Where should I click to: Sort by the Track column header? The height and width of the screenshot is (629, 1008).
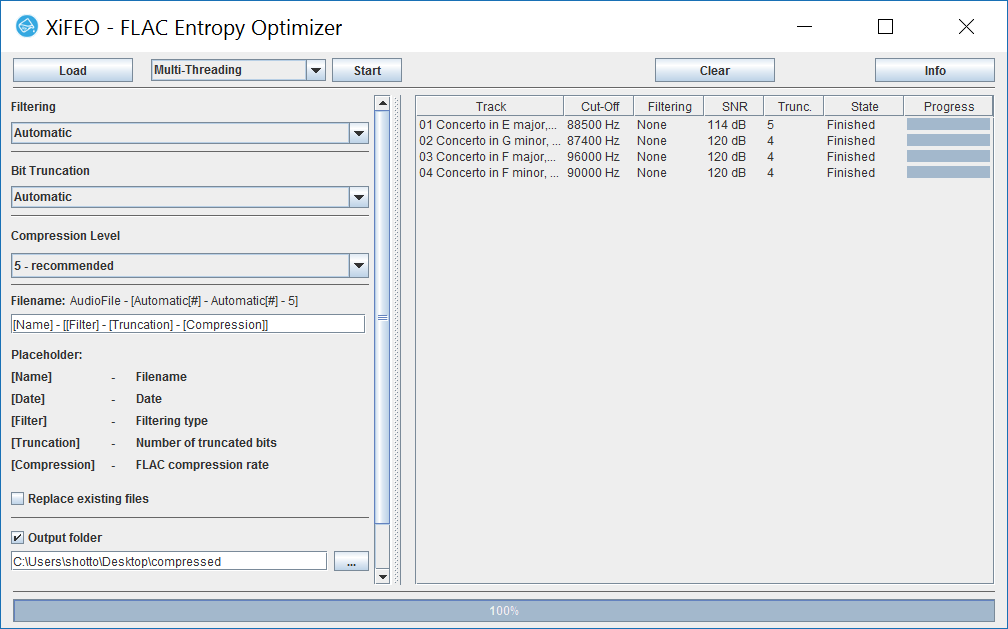(x=490, y=106)
